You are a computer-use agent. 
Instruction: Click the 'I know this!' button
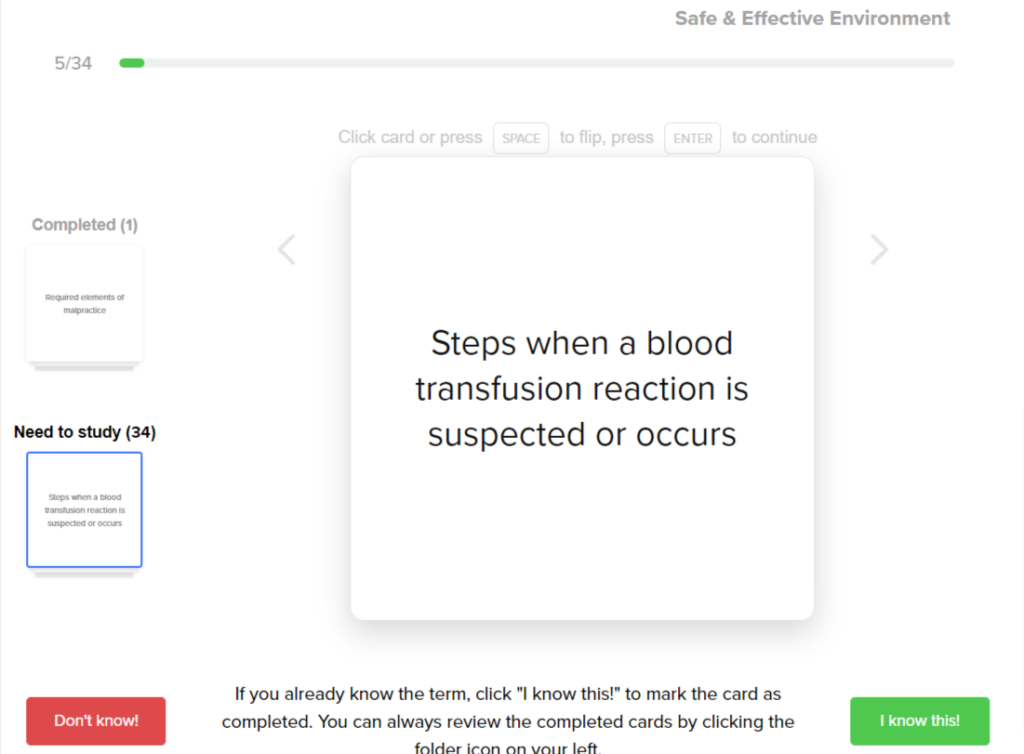[x=919, y=720]
